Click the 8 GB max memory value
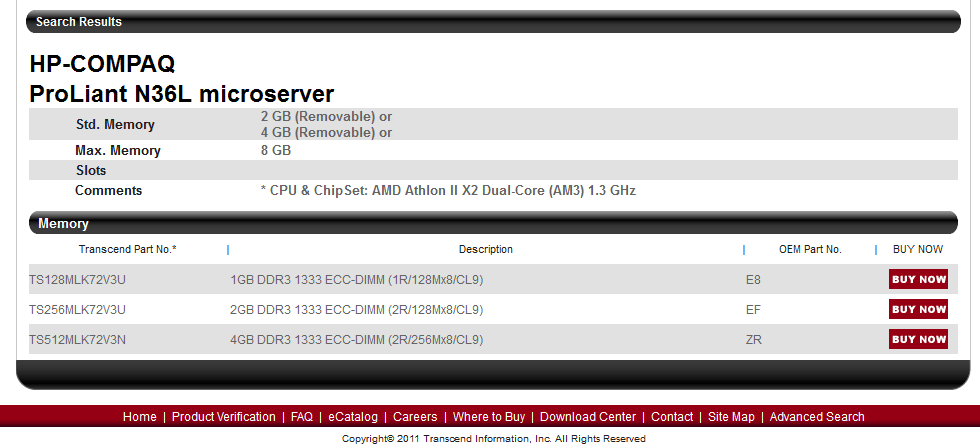 [276, 151]
